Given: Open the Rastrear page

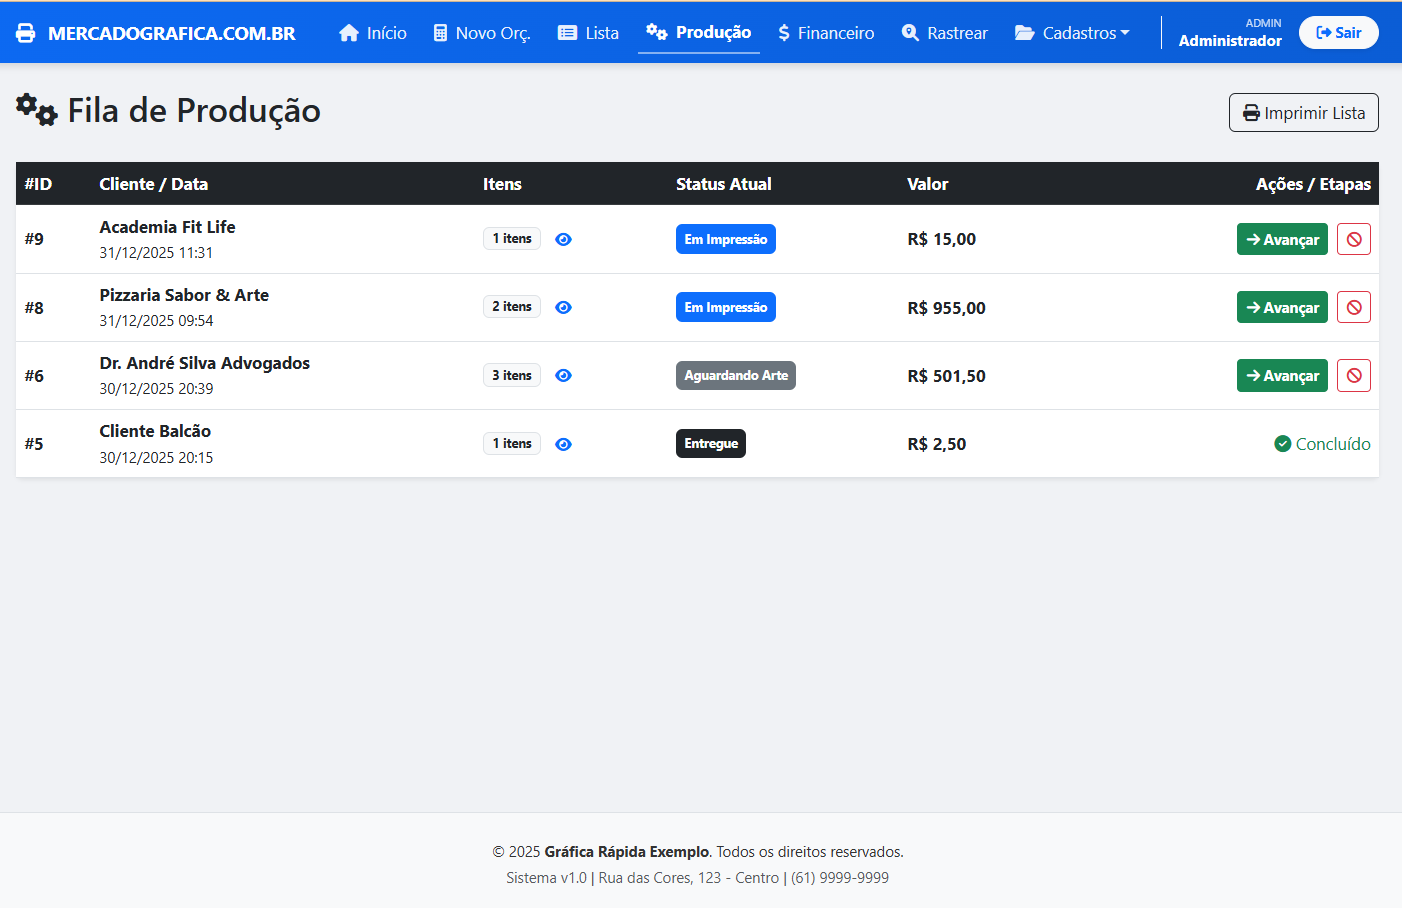Looking at the screenshot, I should tap(944, 33).
